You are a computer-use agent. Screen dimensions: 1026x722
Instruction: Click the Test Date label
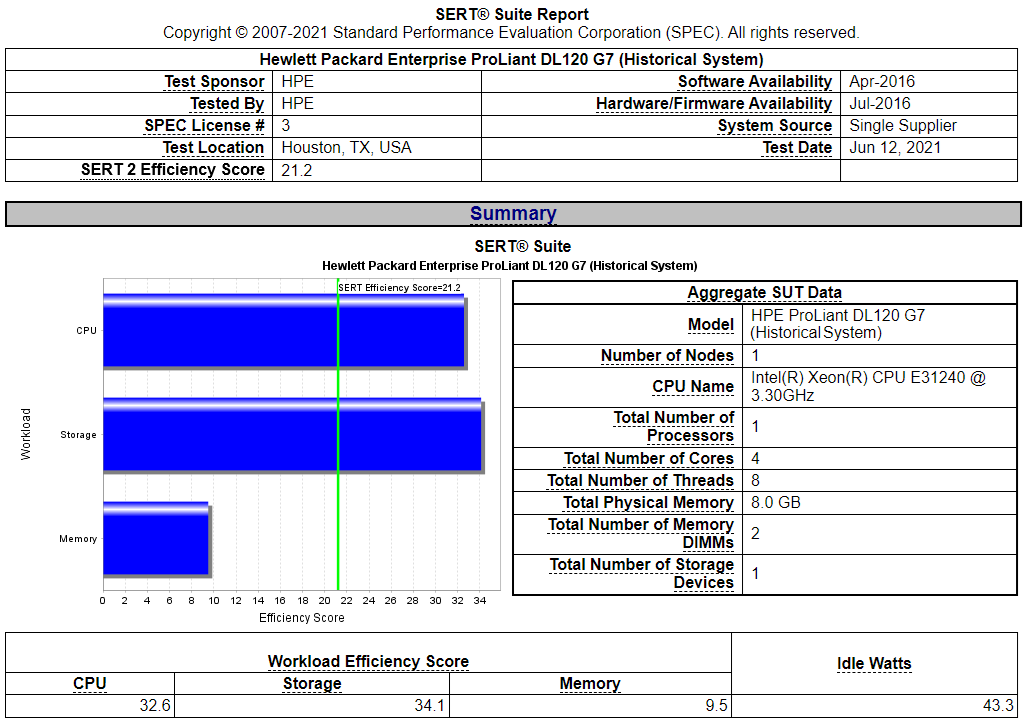tap(797, 148)
